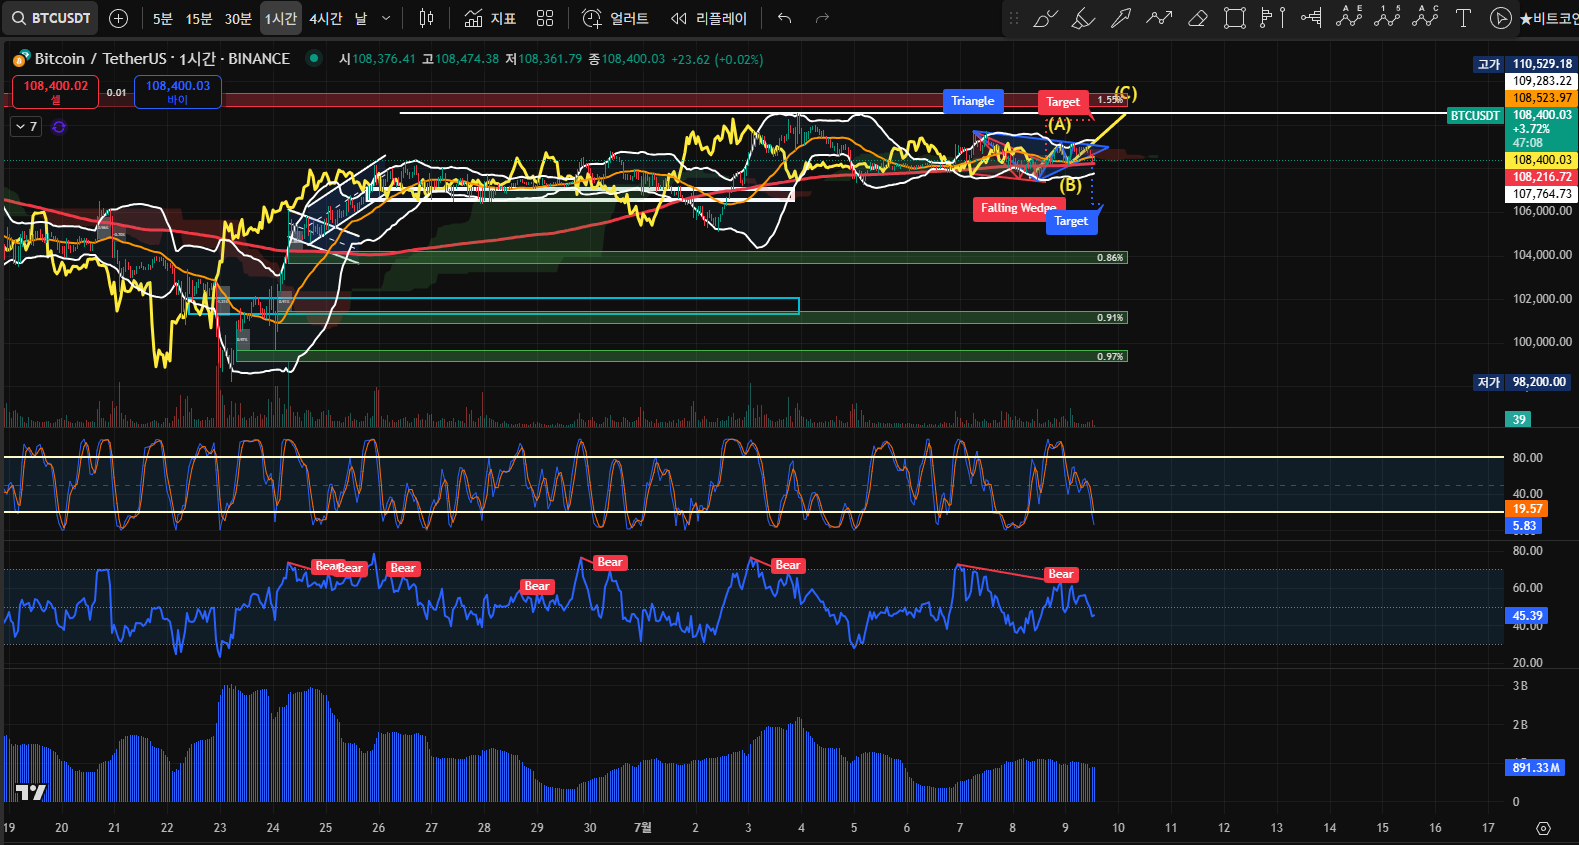Viewport: 1579px width, 845px height.
Task: Open the layout templates grid icon
Action: (x=545, y=18)
